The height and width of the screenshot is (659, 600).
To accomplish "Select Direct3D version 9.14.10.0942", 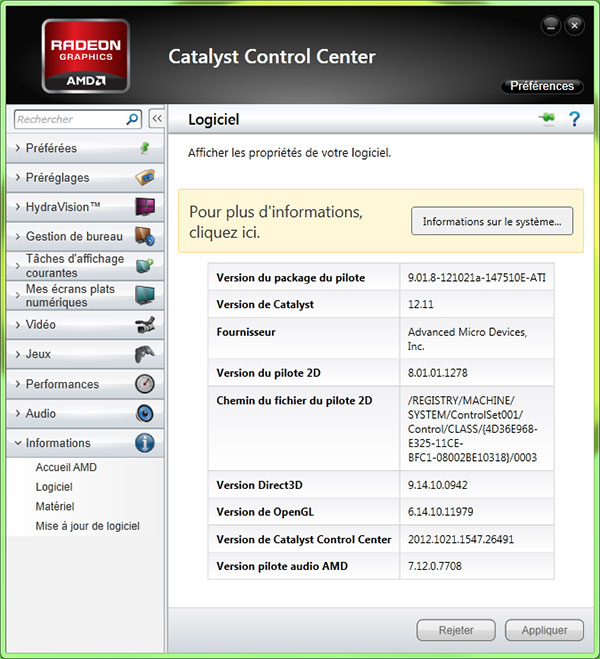I will coord(437,485).
